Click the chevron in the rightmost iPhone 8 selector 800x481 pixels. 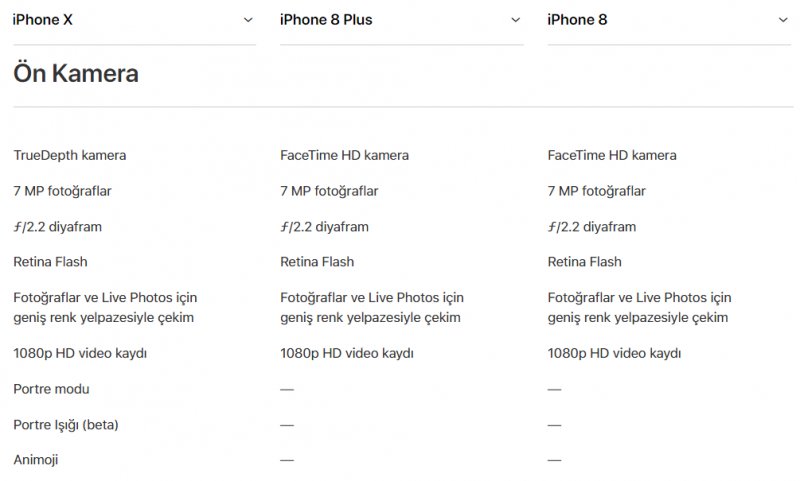click(x=783, y=19)
